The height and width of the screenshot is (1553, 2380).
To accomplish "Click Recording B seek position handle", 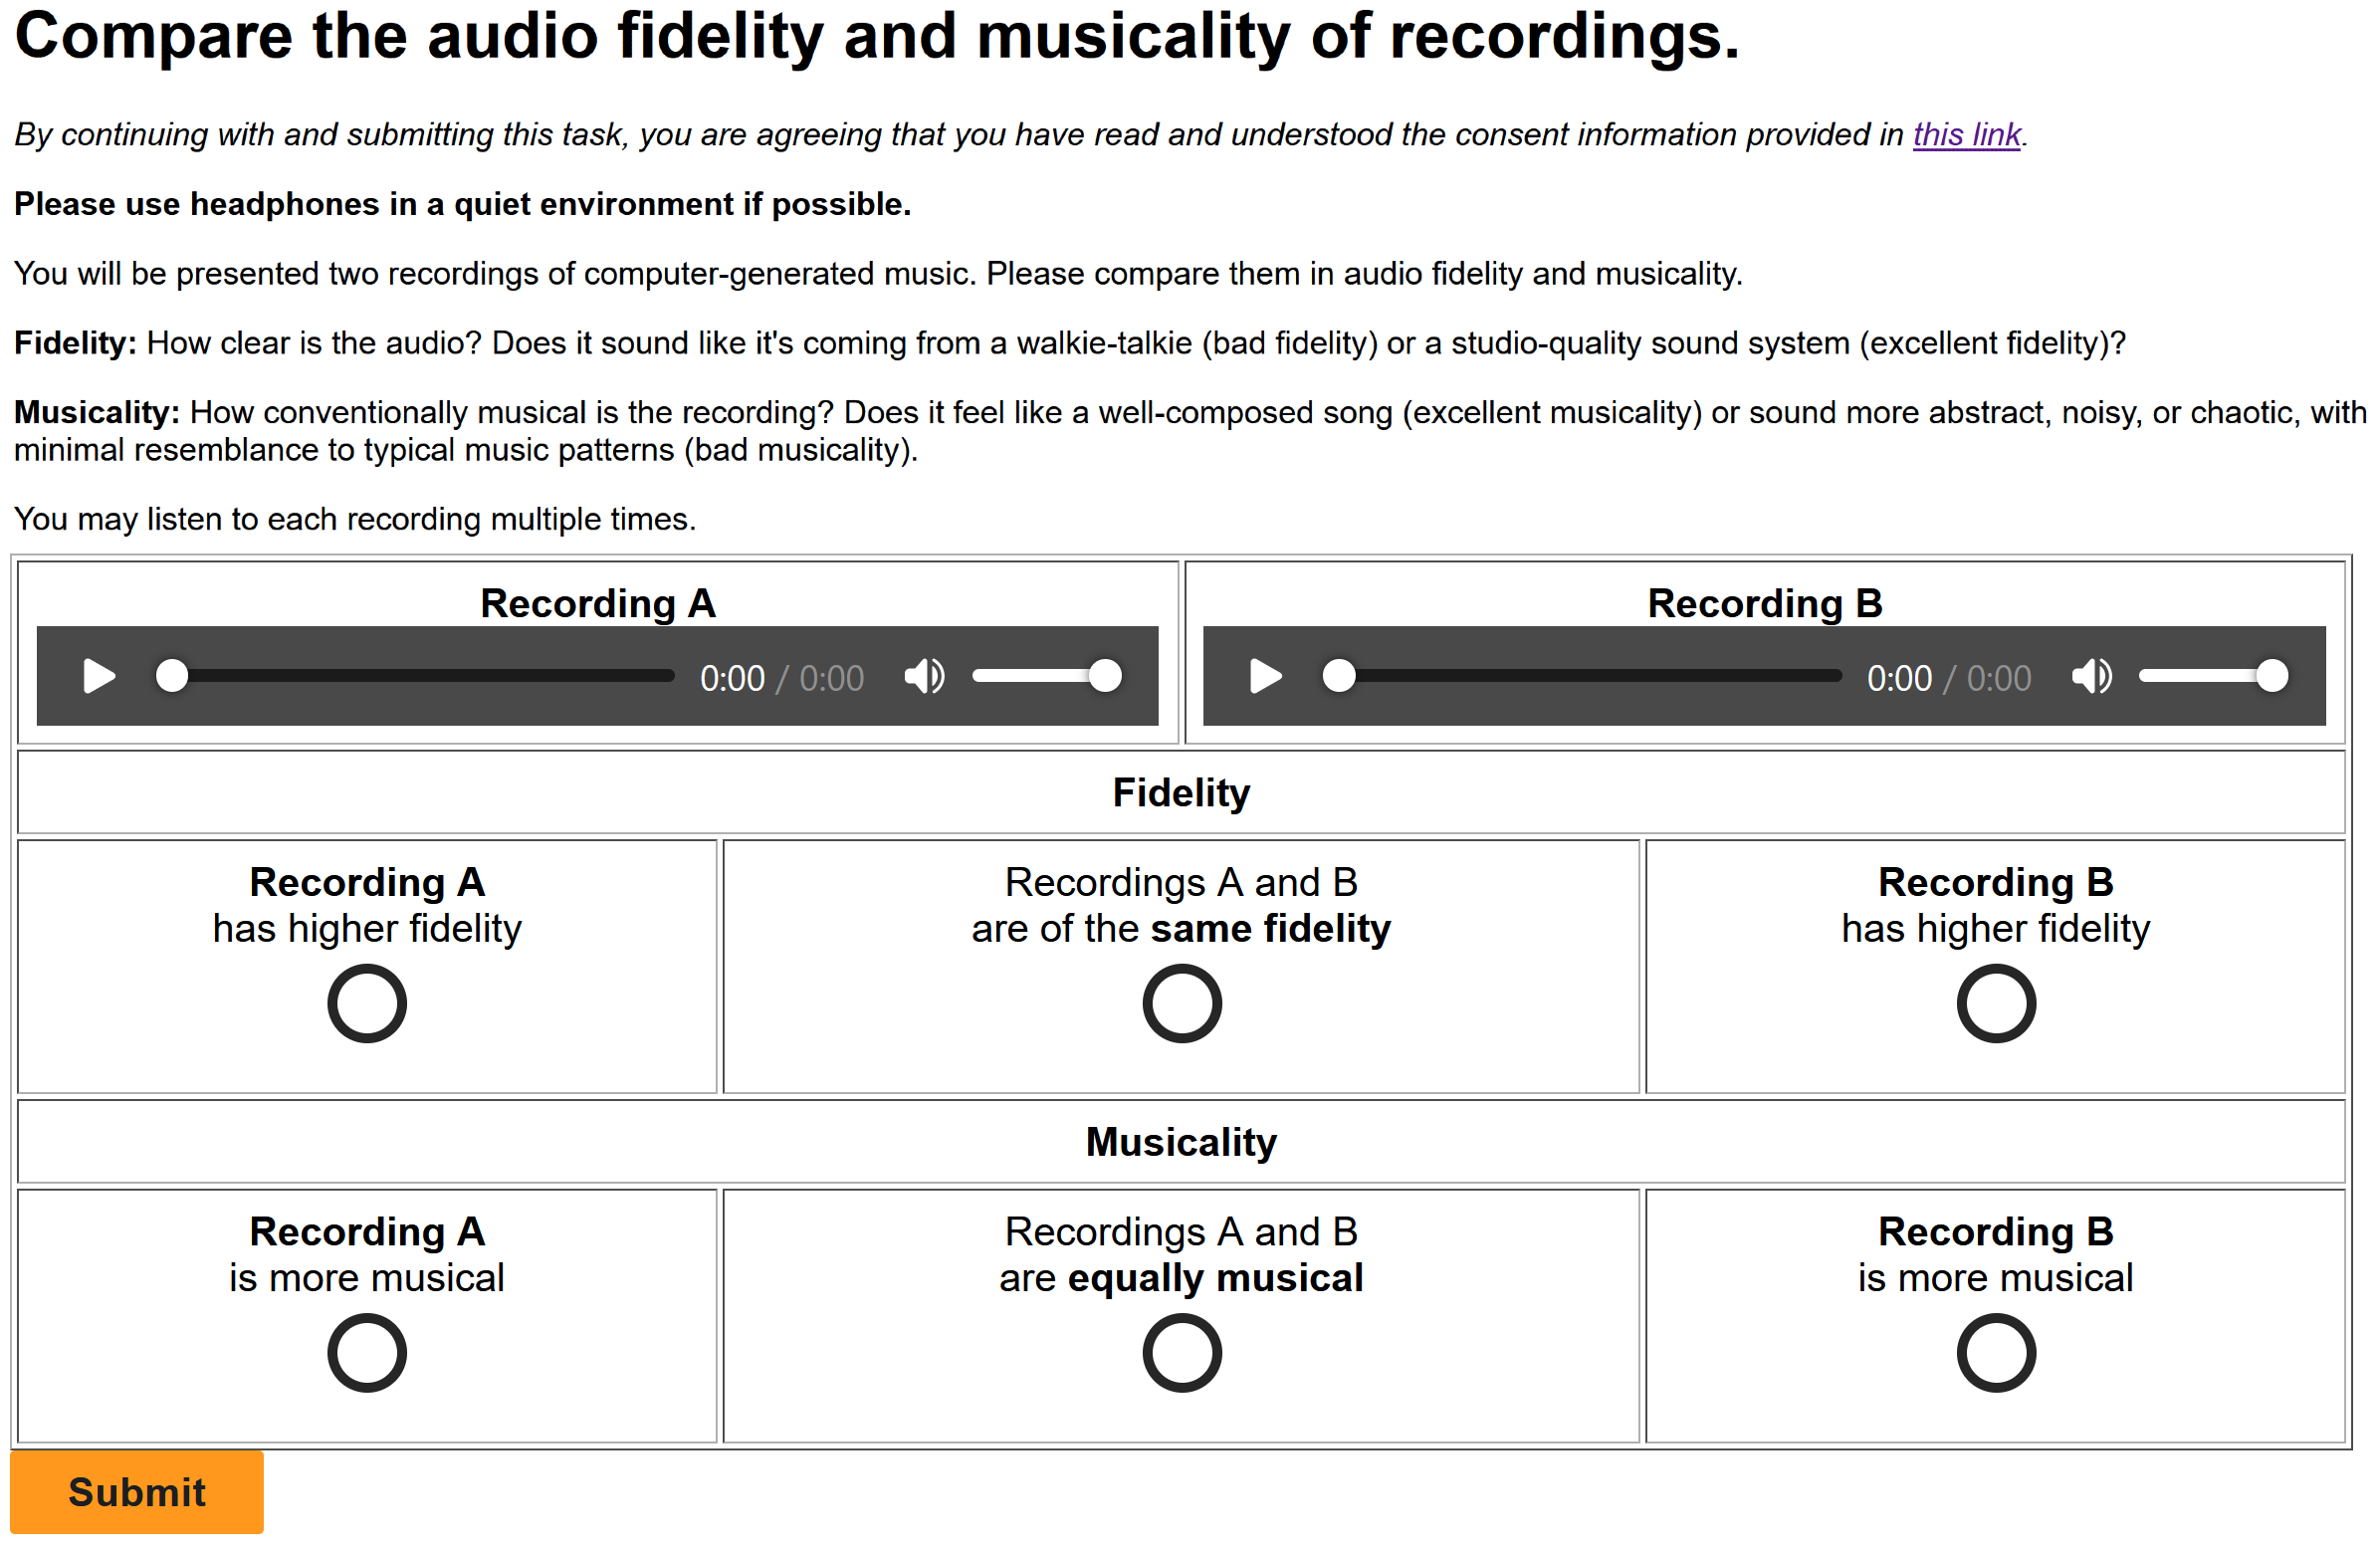I will (x=1340, y=676).
